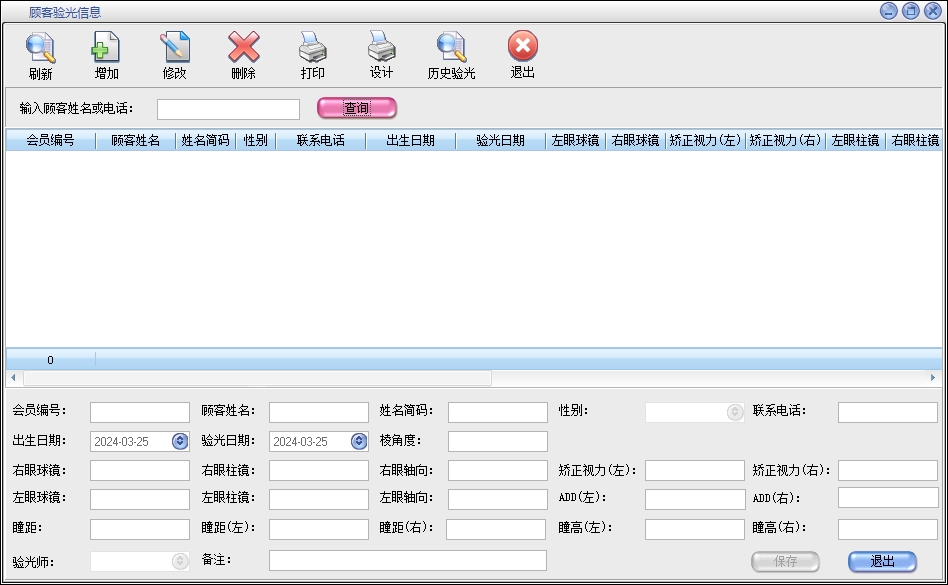Viewport: 948px width, 585px height.
Task: Click the 验光日期 column header
Action: pyautogui.click(x=500, y=141)
